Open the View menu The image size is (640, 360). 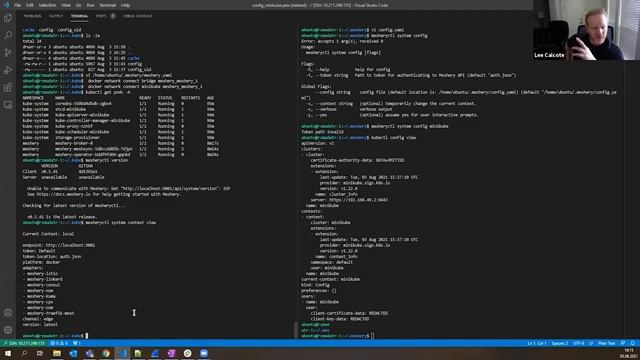(66, 5)
